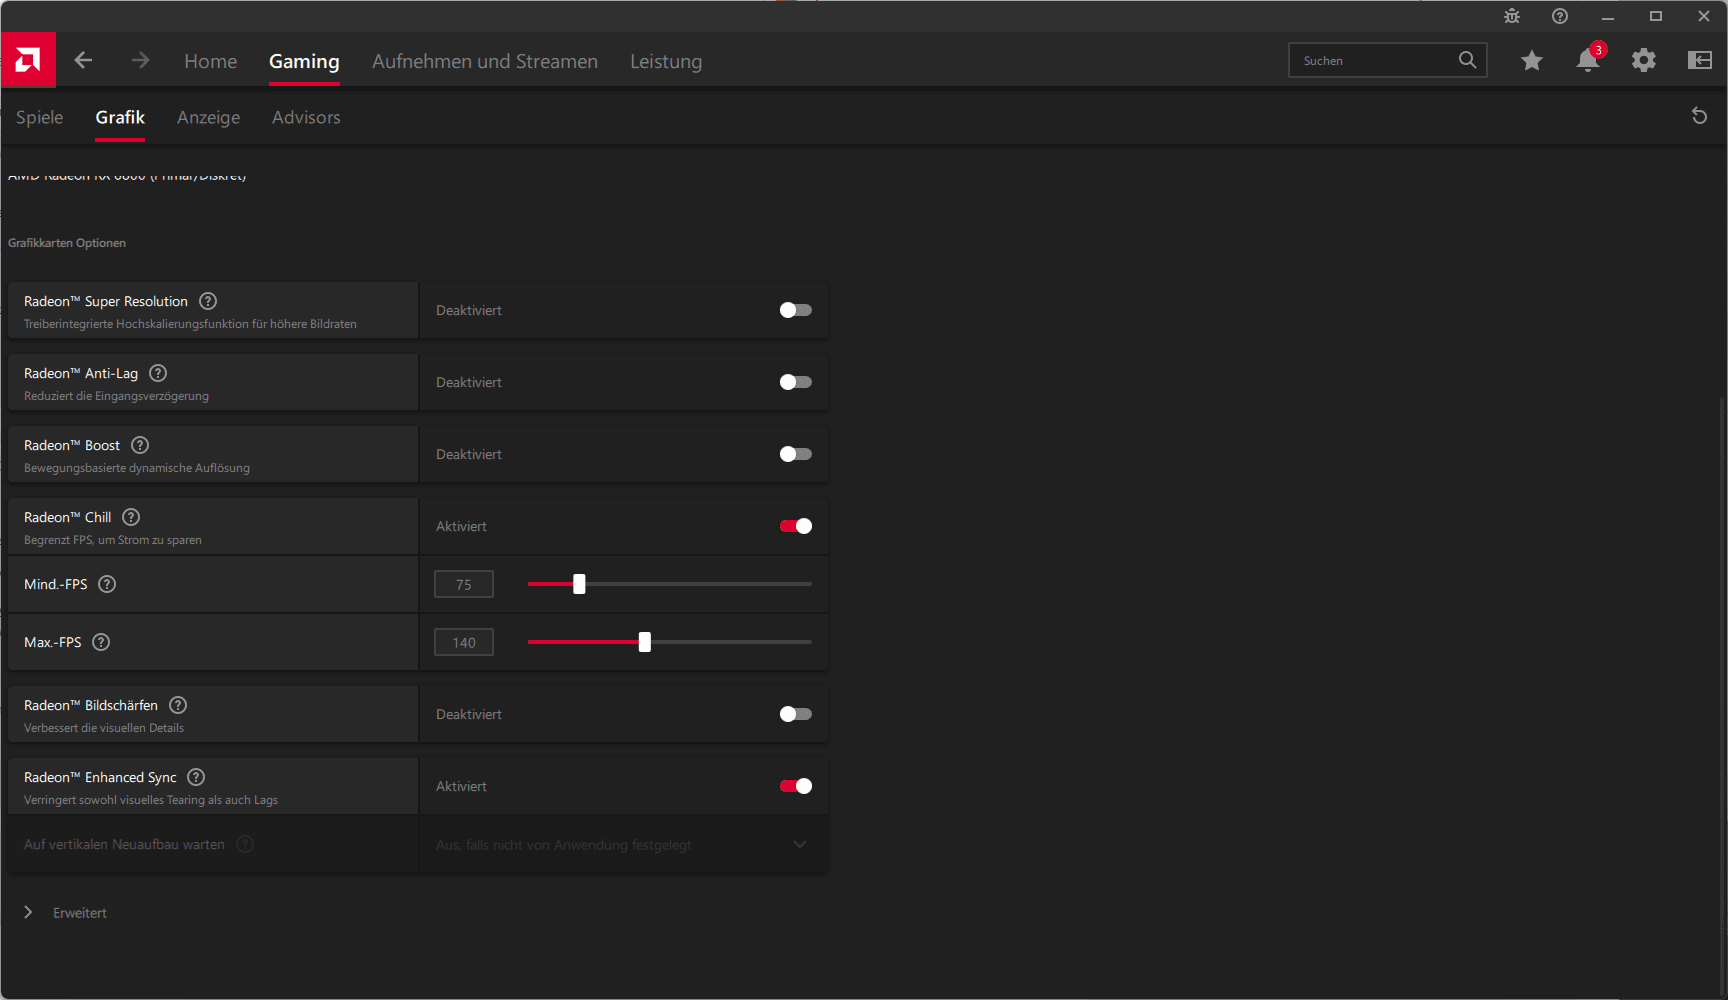
Task: Reset graphics settings with the undo icon
Action: coord(1699,116)
